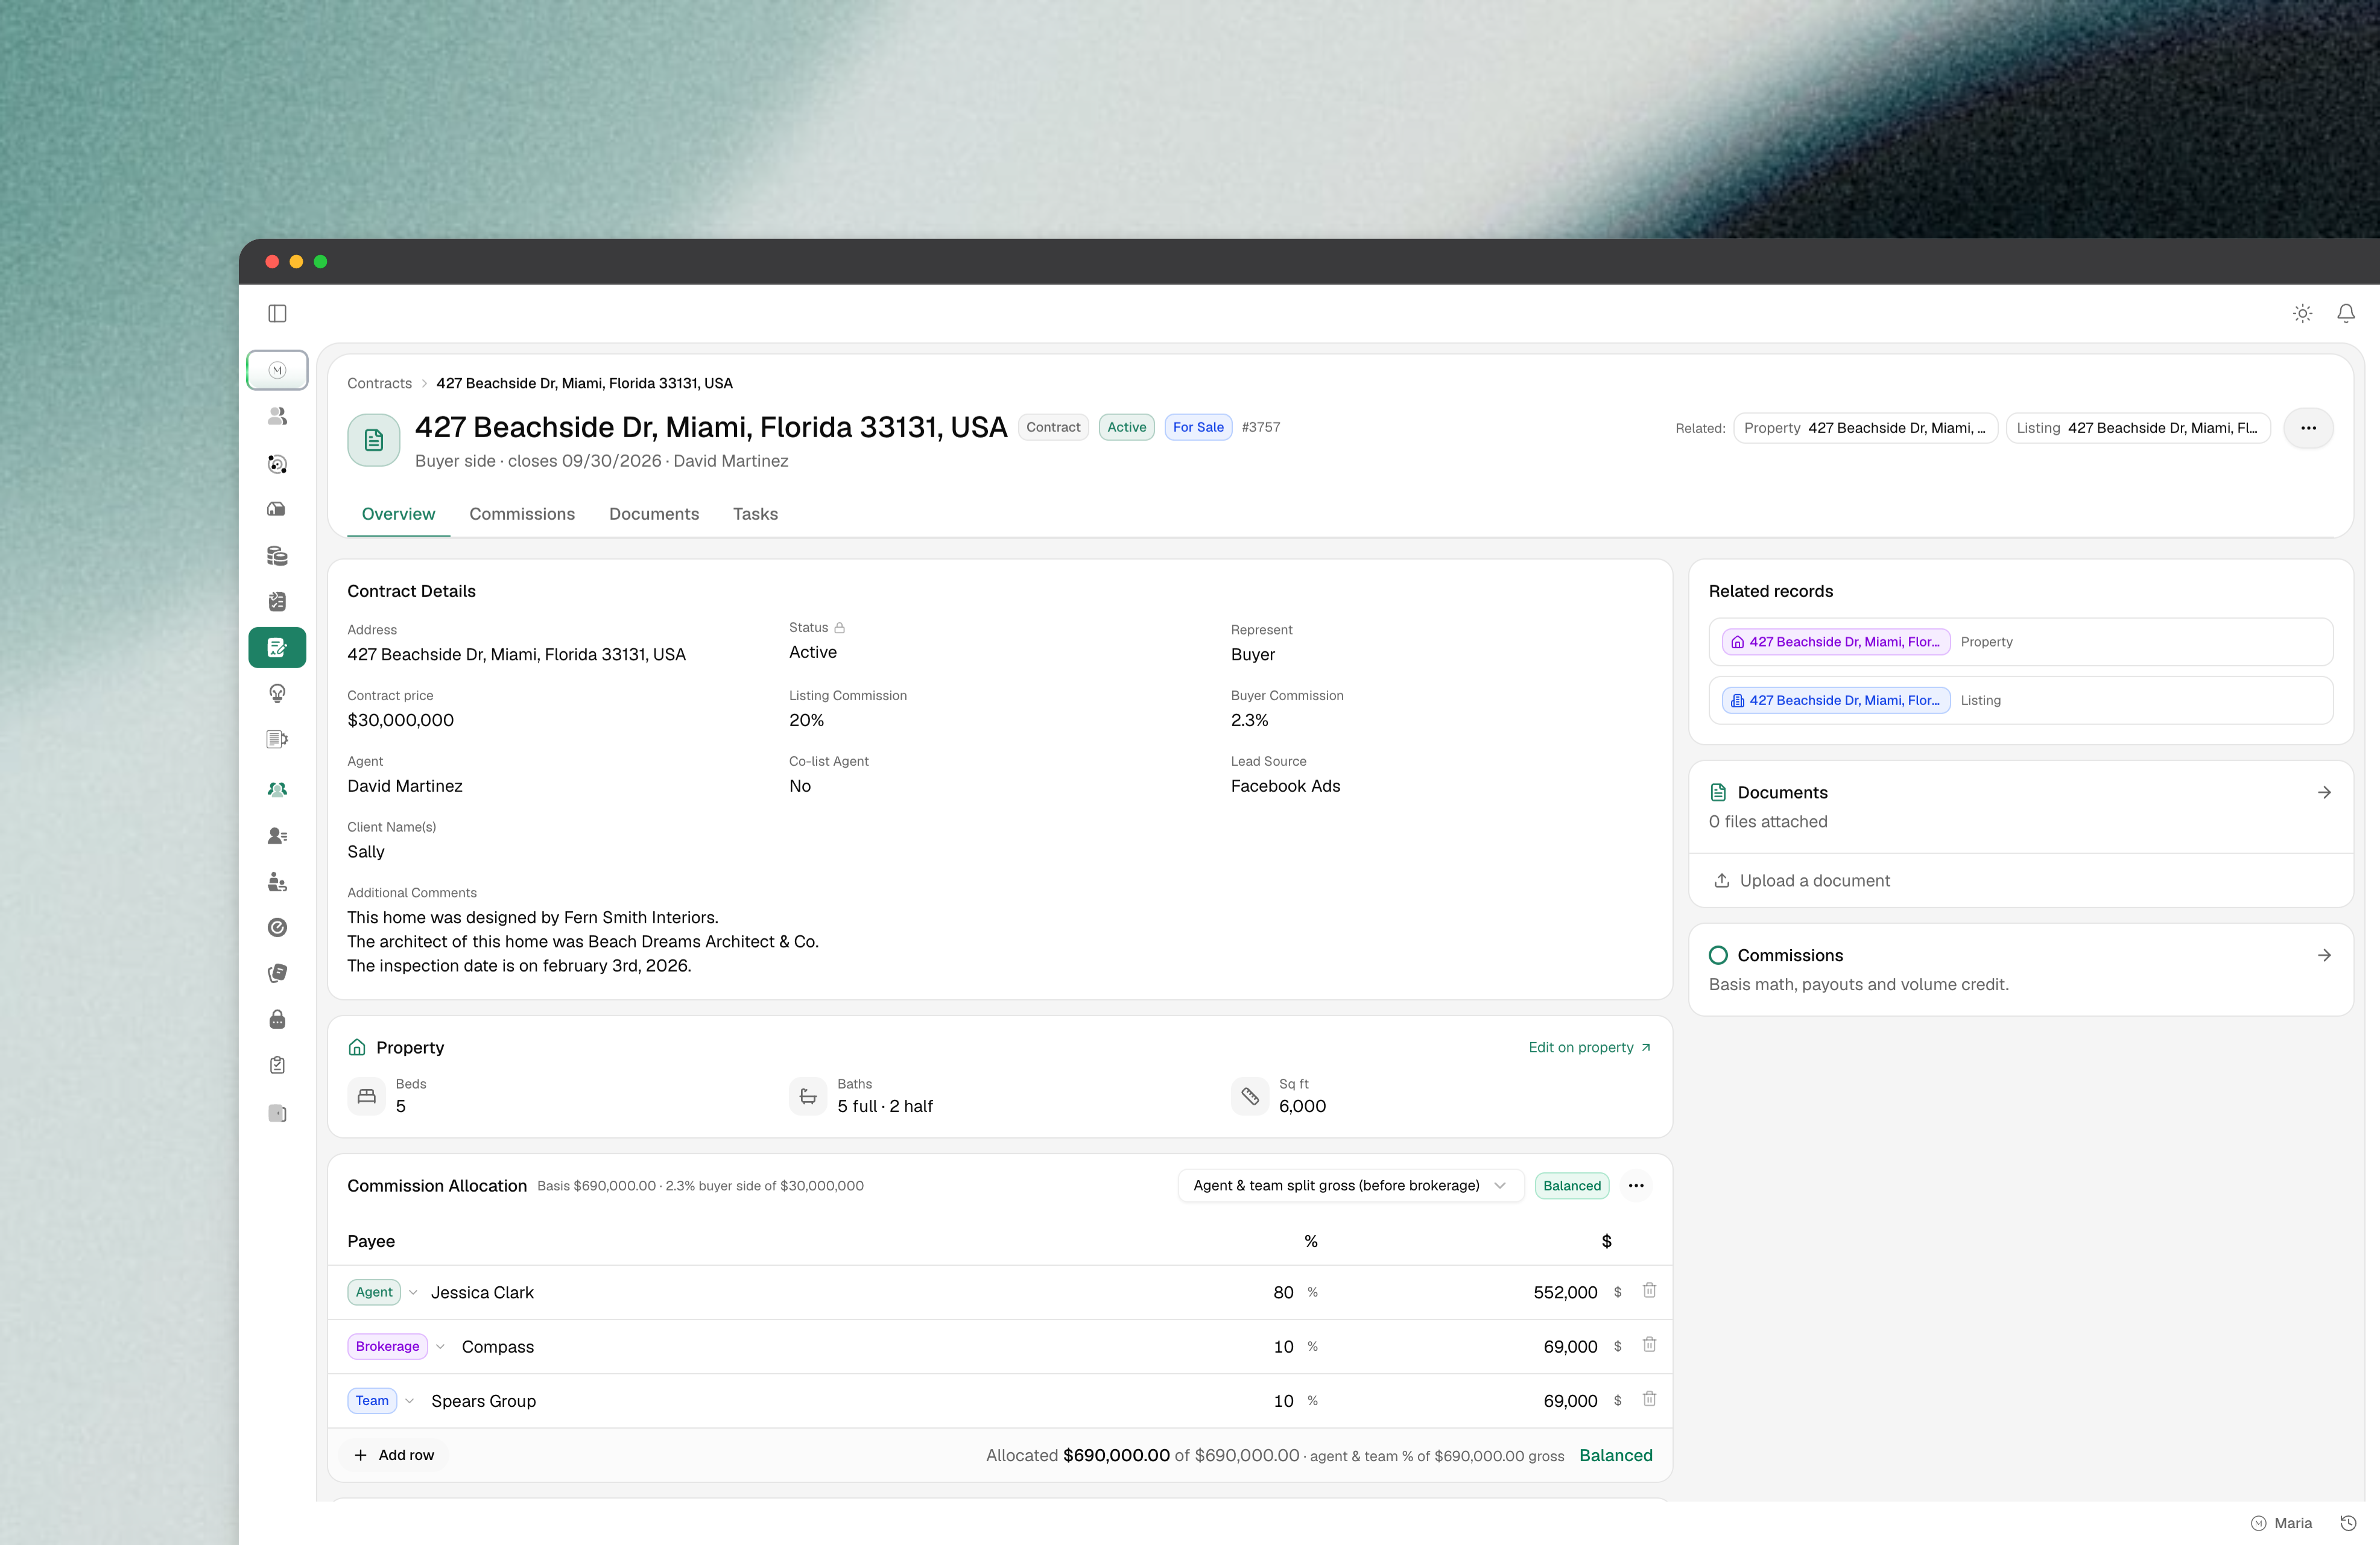Toggle the sidebar panel icon
Screen dimensions: 2380x1545
pyautogui.click(x=277, y=314)
